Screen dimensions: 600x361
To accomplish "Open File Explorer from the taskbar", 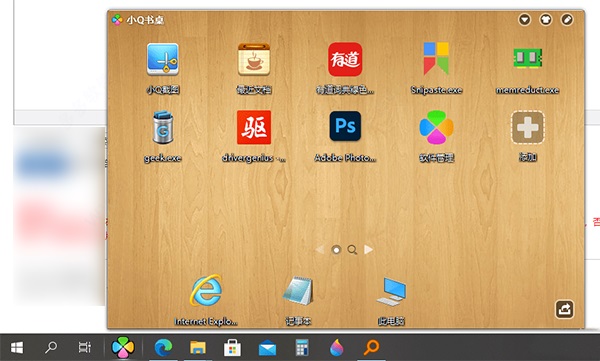I will (198, 348).
